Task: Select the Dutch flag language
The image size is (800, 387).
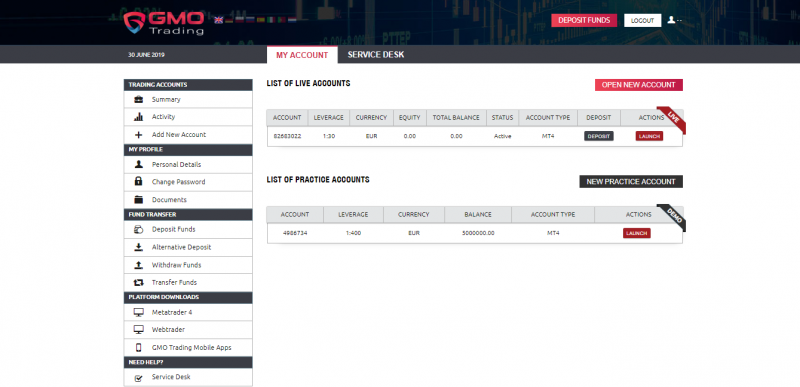Action: coord(292,20)
